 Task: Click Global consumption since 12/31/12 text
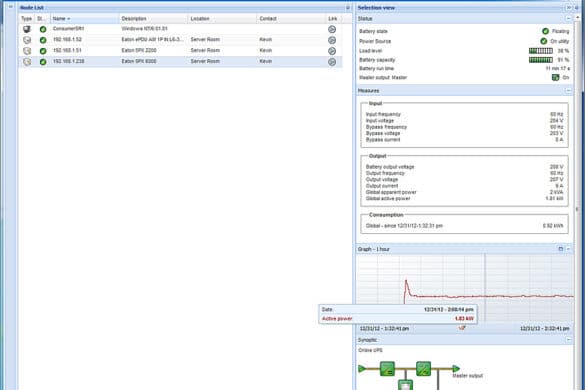404,226
